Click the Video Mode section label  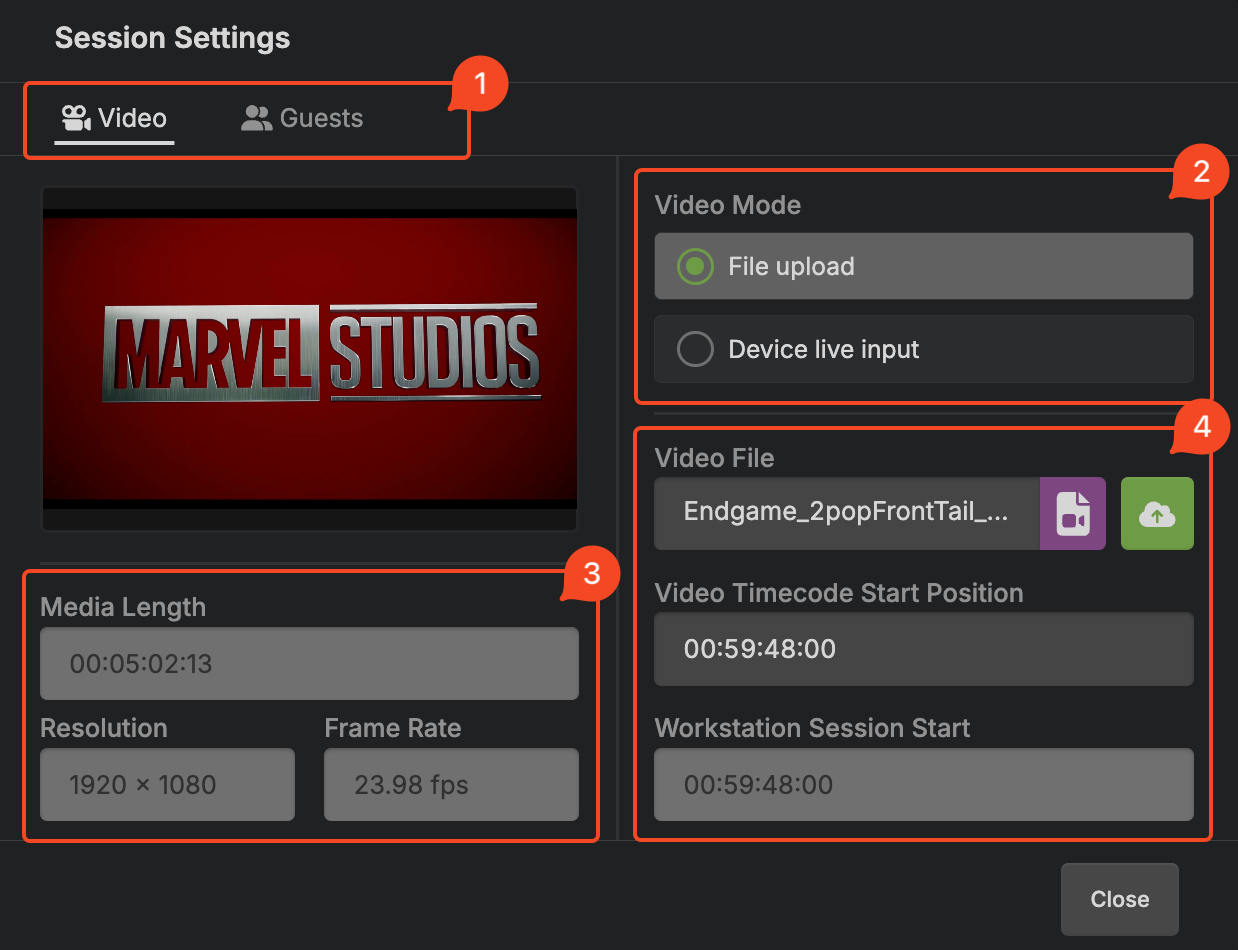tap(727, 205)
